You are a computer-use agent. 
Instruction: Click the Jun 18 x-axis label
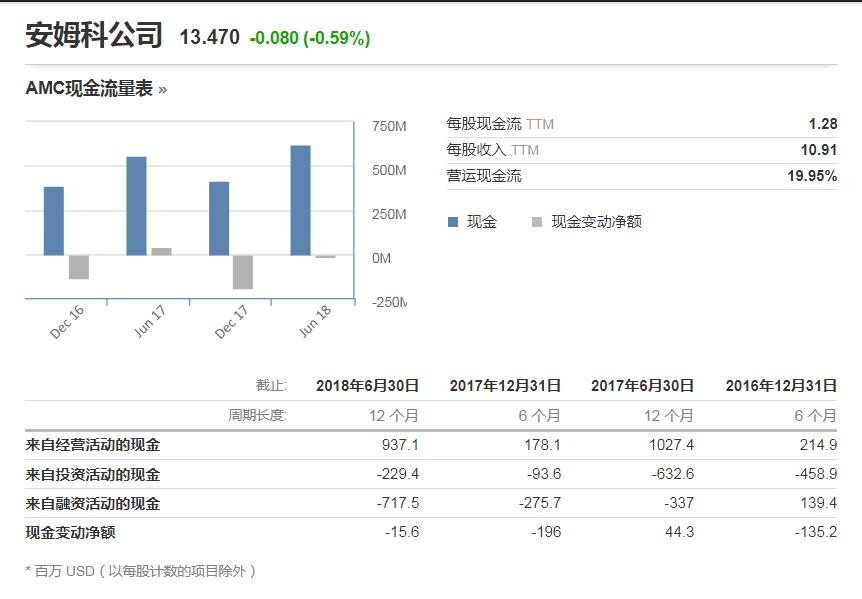[x=314, y=321]
